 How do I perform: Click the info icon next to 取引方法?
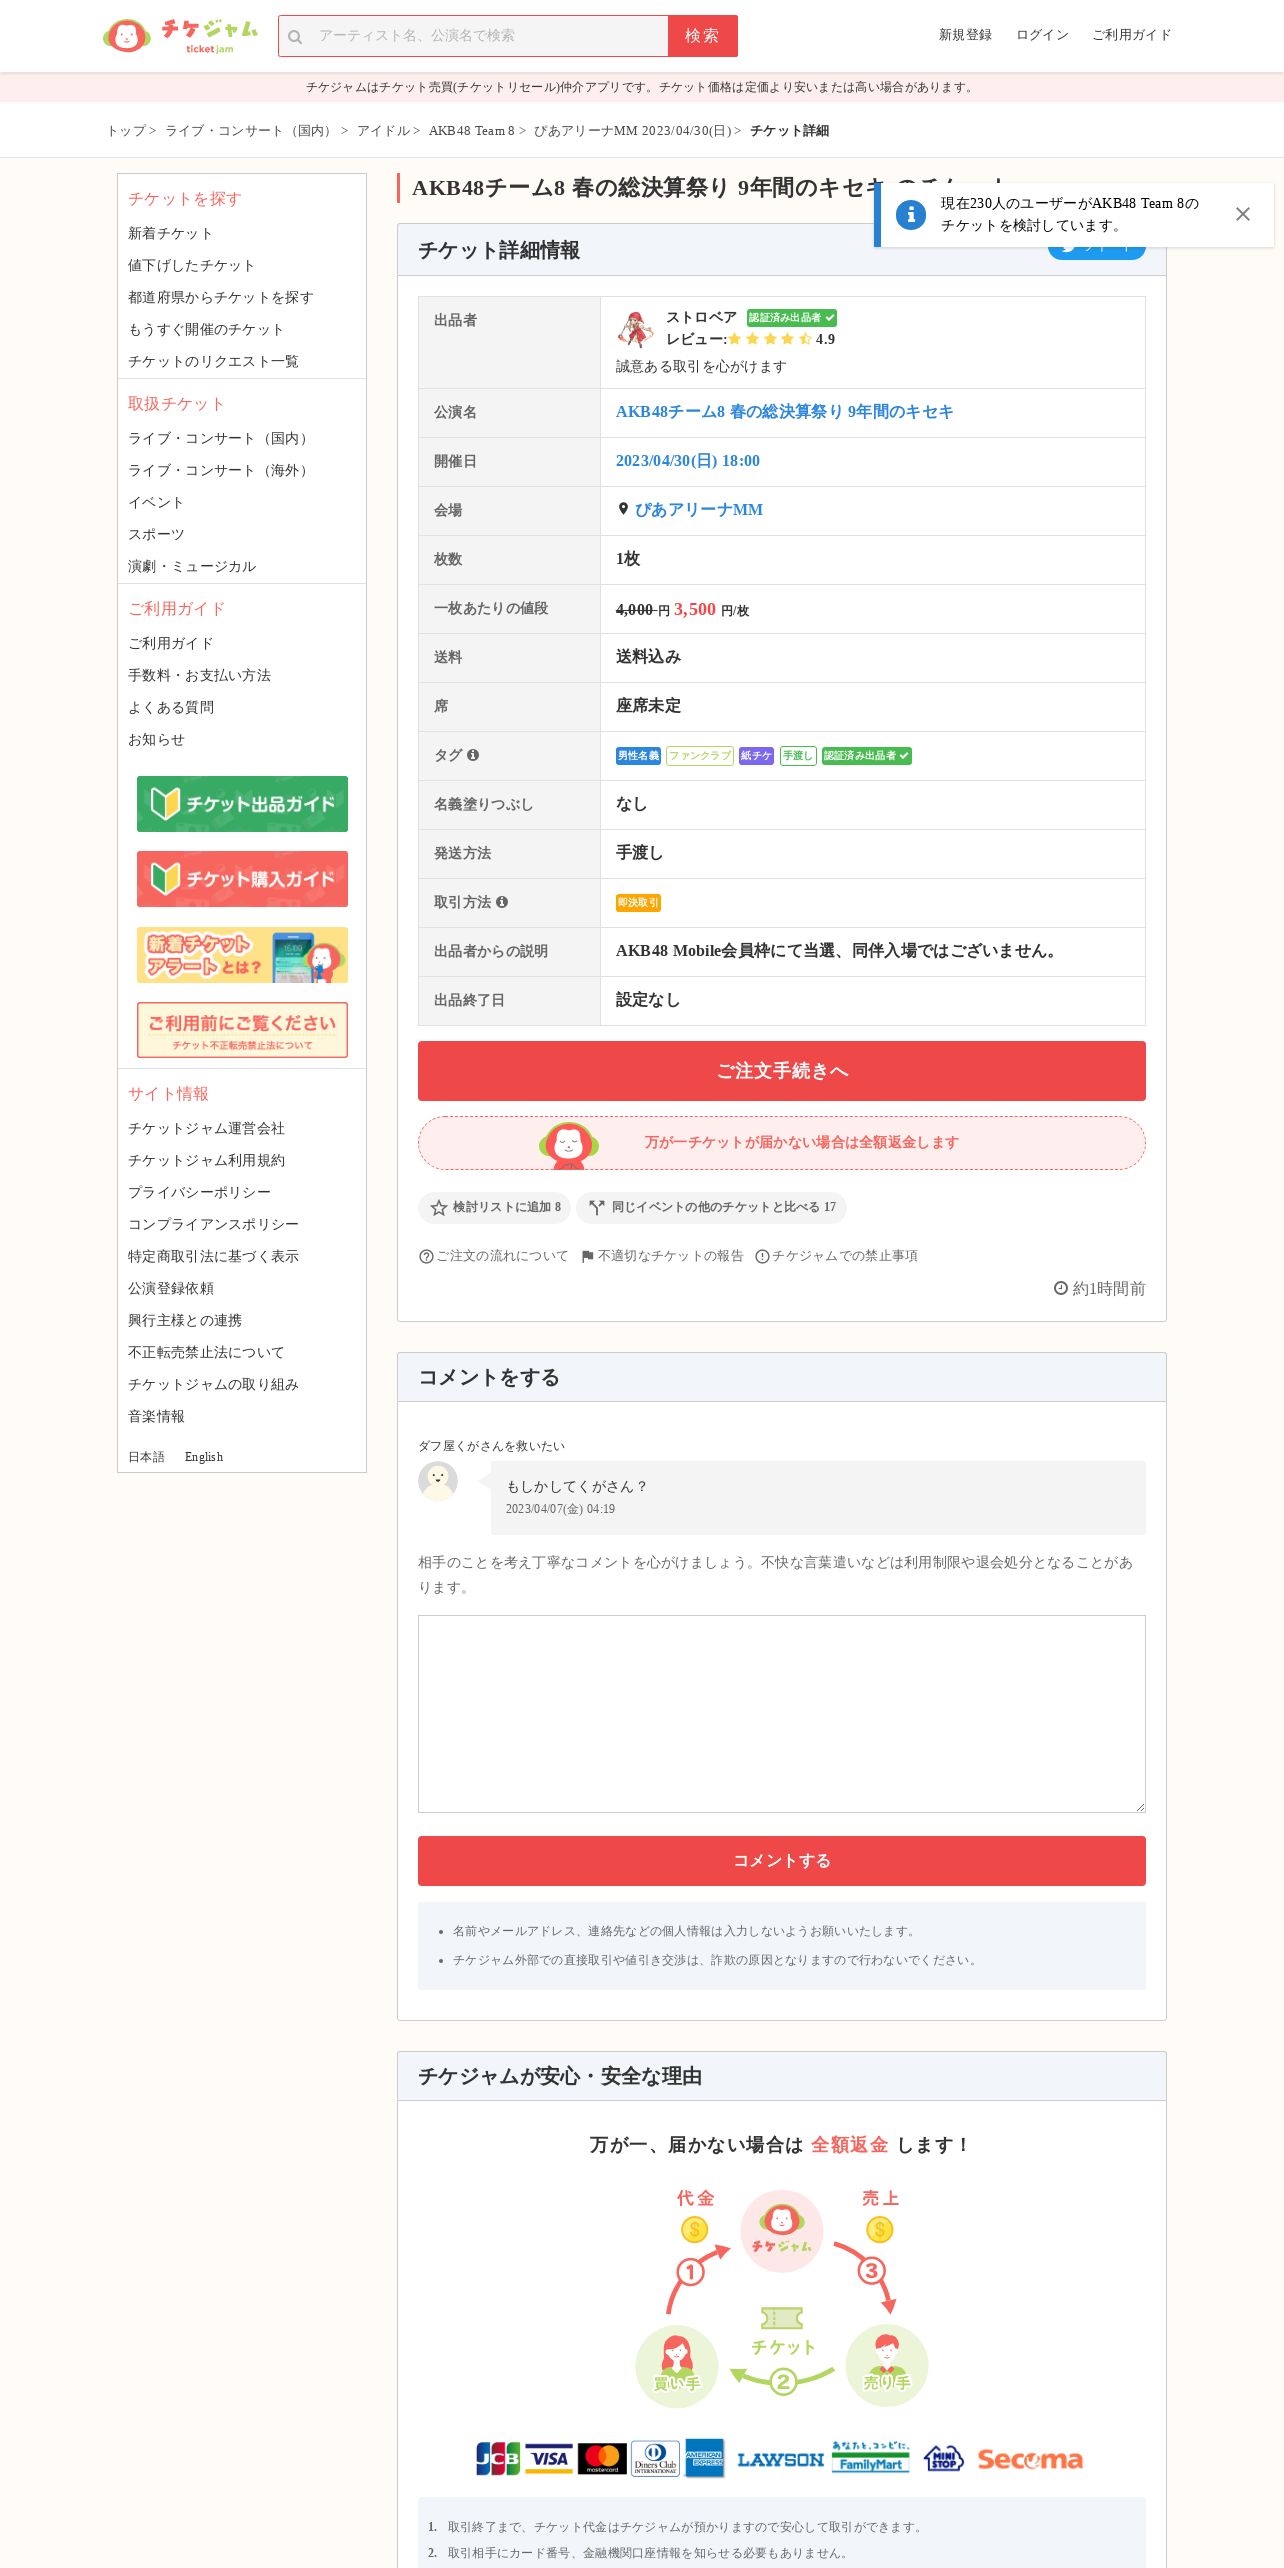[502, 902]
